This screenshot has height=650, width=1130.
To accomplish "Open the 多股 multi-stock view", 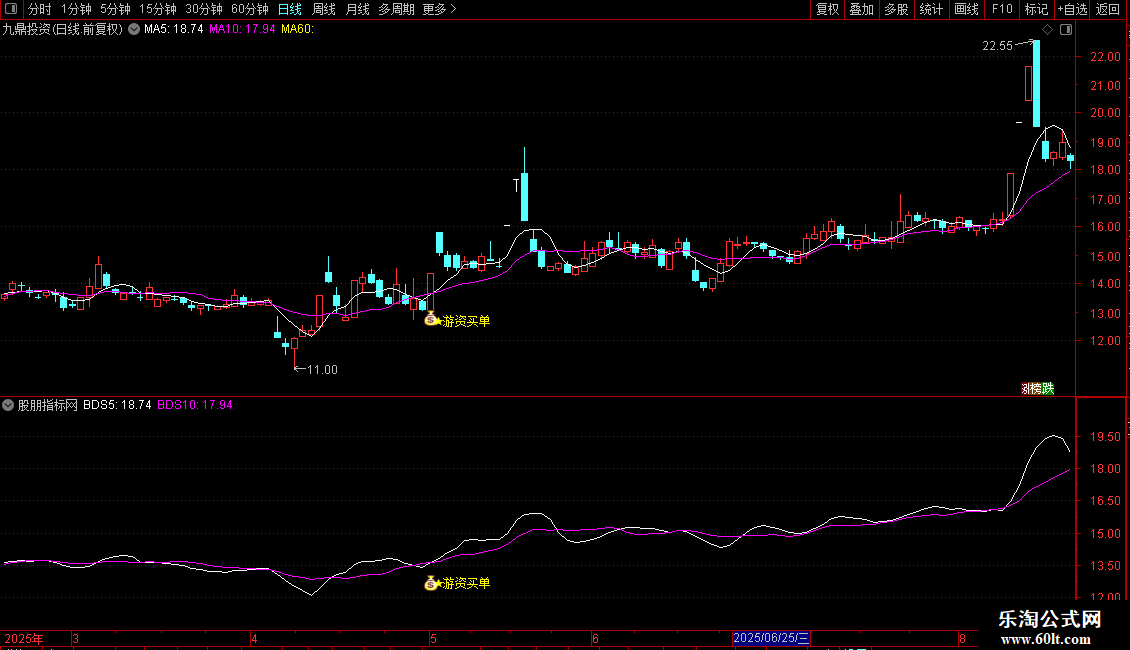I will (x=896, y=9).
